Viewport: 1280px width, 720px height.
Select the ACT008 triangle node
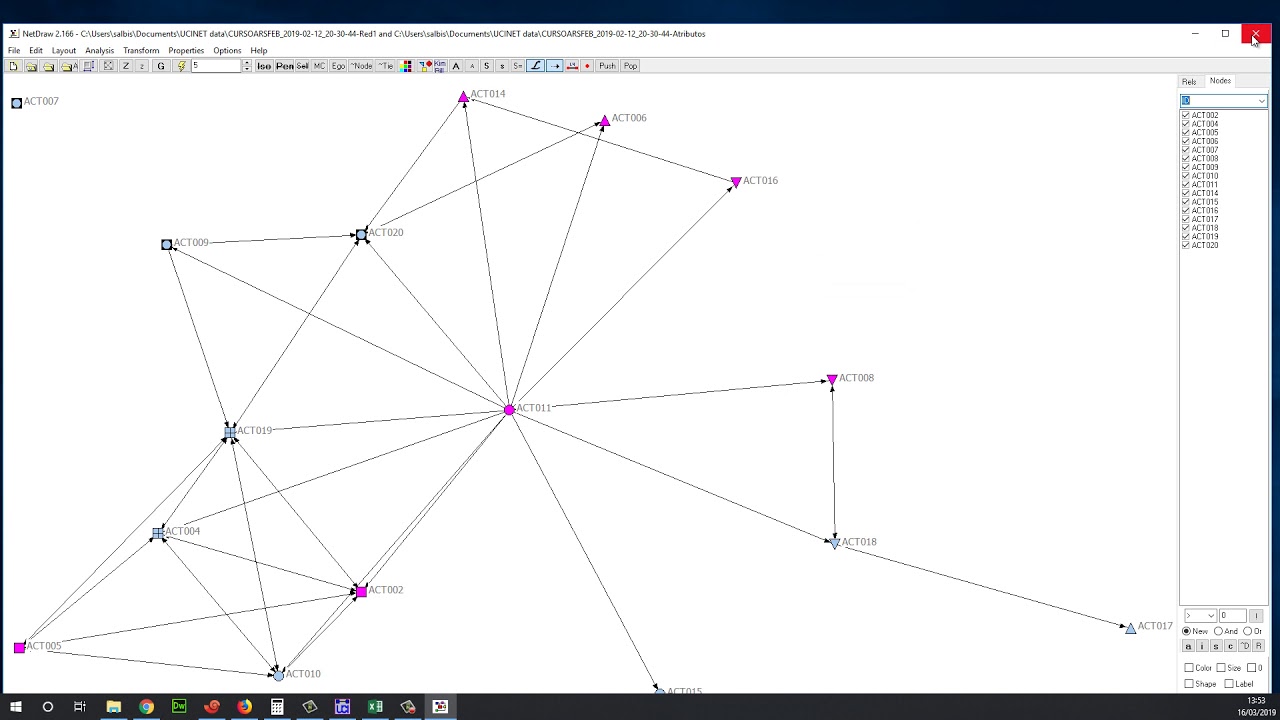(832, 380)
